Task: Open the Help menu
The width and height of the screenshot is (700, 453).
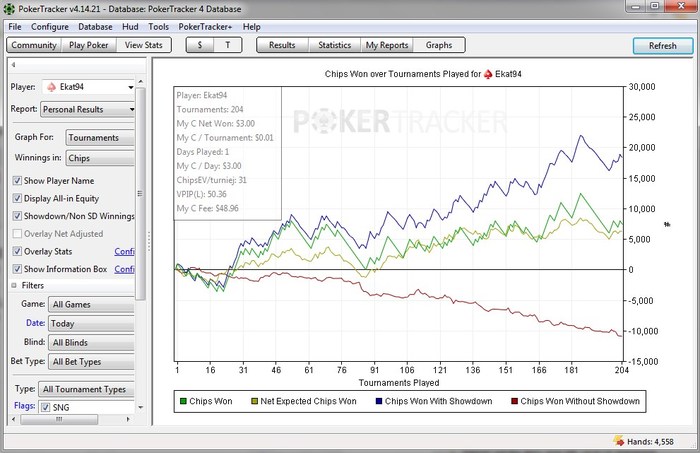Action: (251, 27)
